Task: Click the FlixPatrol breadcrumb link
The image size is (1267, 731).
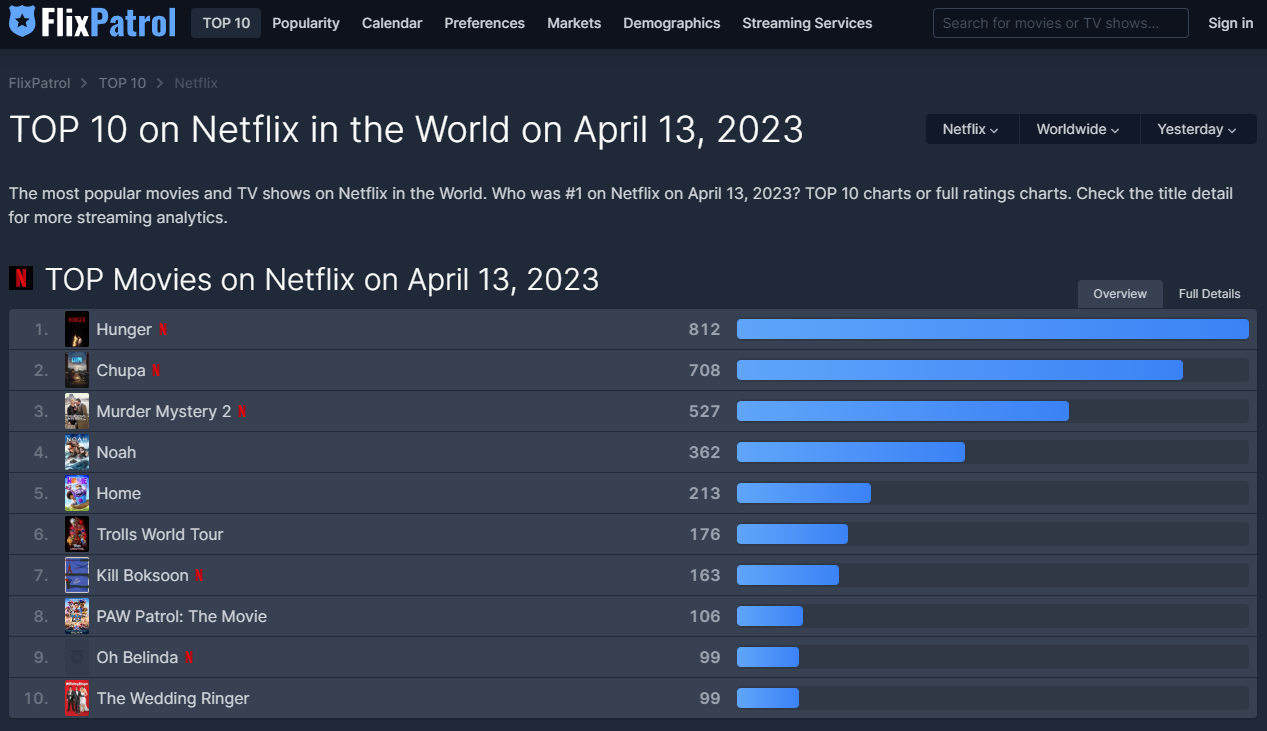Action: (x=40, y=83)
